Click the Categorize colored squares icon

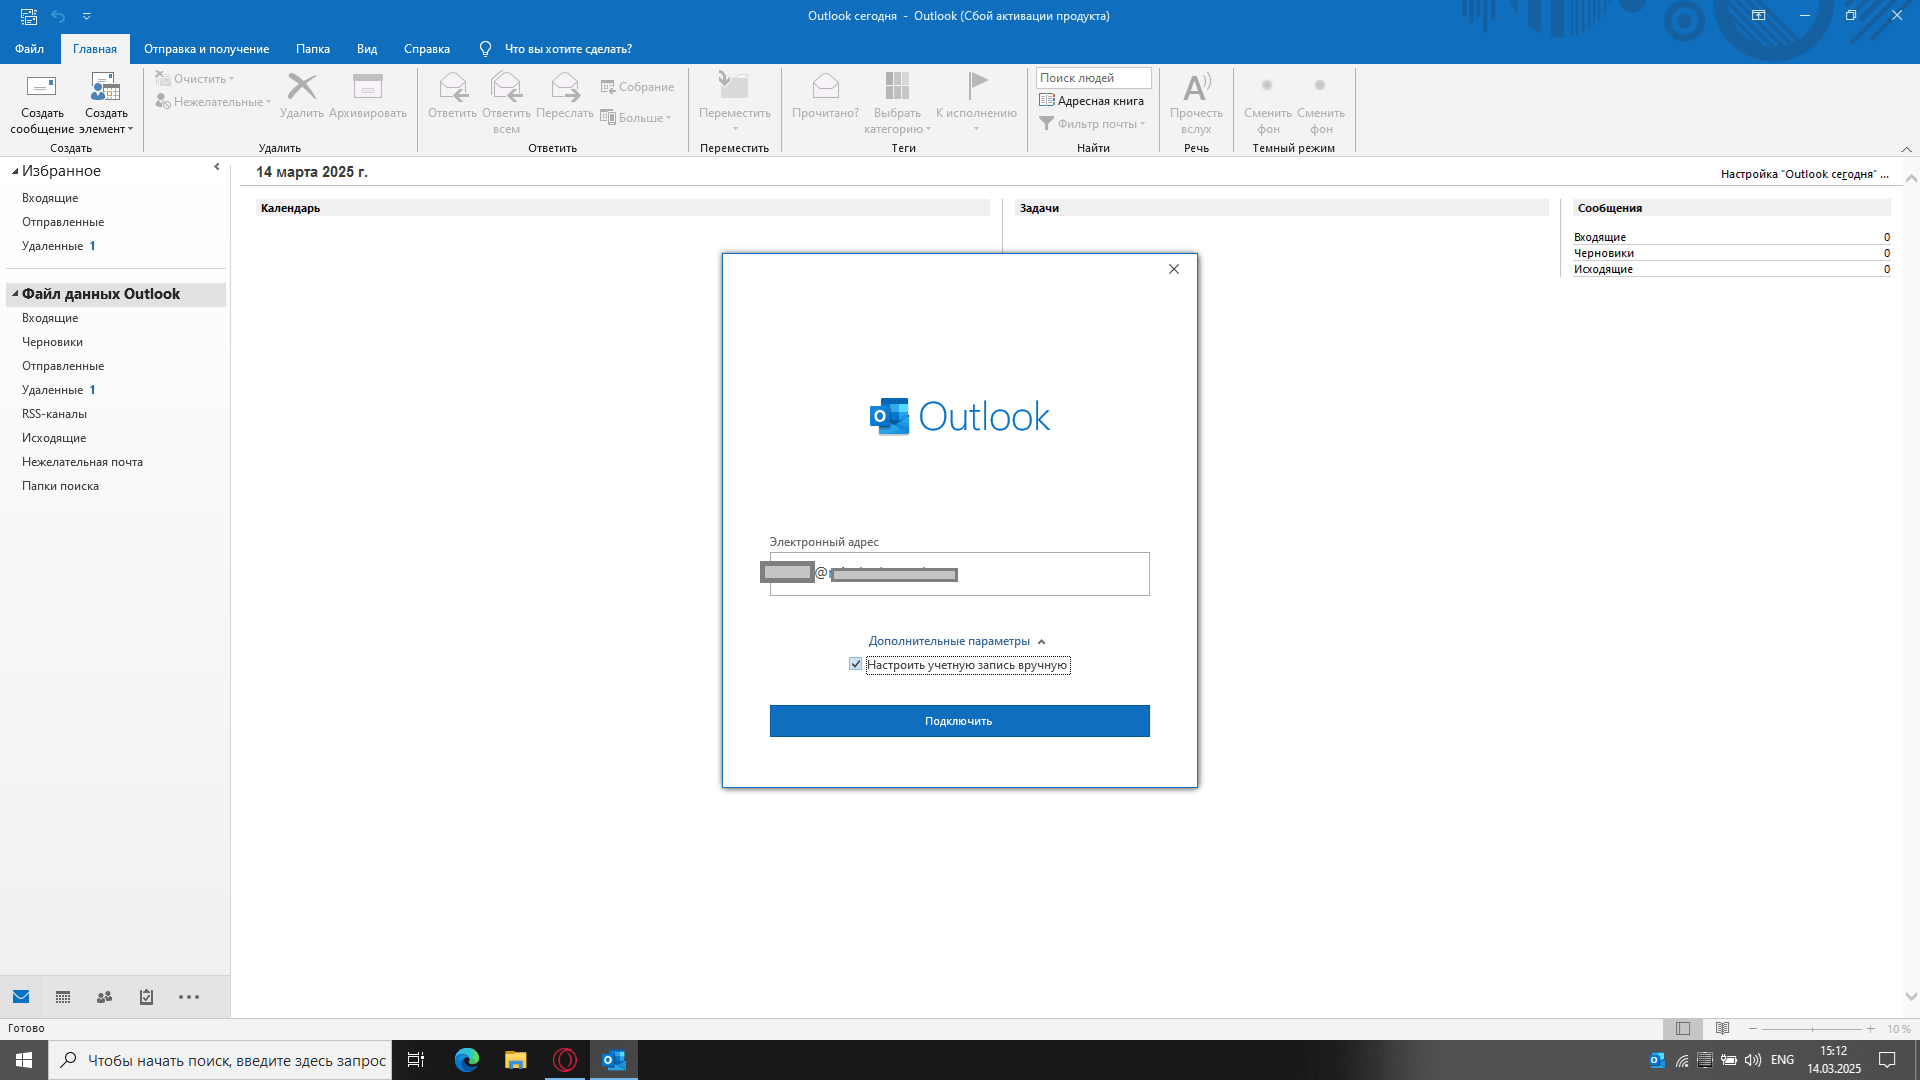tap(897, 87)
